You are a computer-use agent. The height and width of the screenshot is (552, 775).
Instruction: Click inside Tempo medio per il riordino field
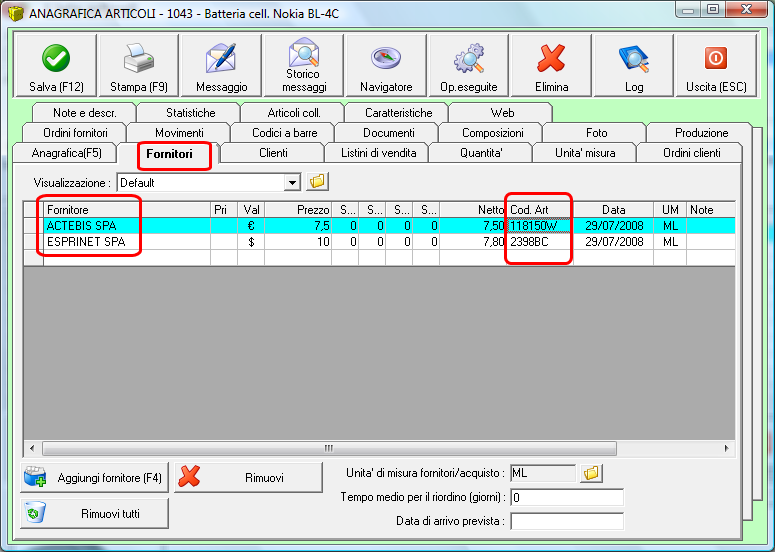tap(567, 497)
